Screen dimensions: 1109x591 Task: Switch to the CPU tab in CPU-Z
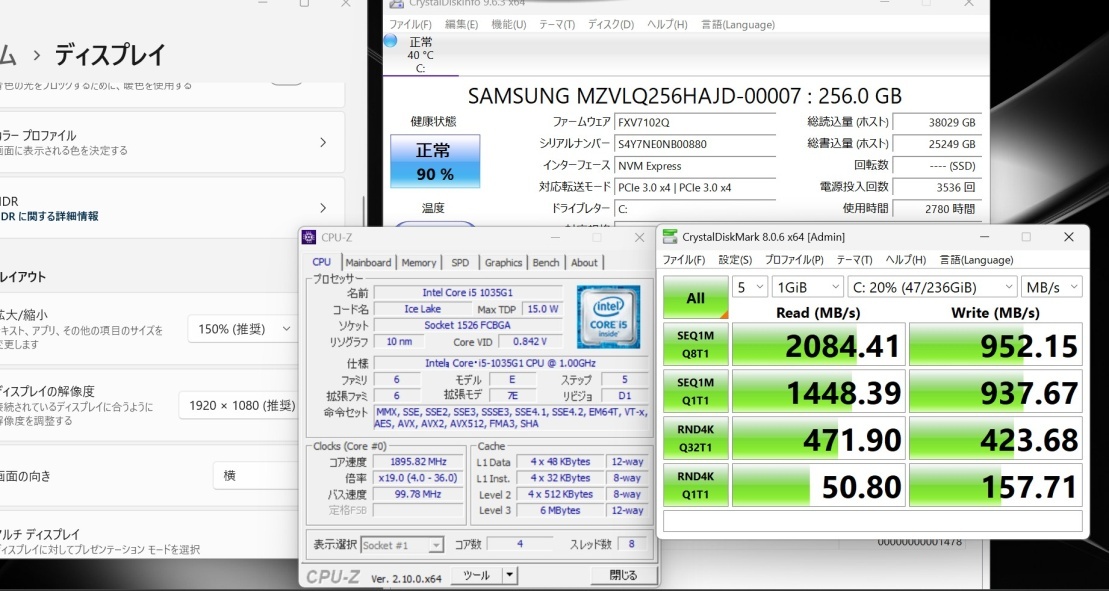click(x=322, y=262)
